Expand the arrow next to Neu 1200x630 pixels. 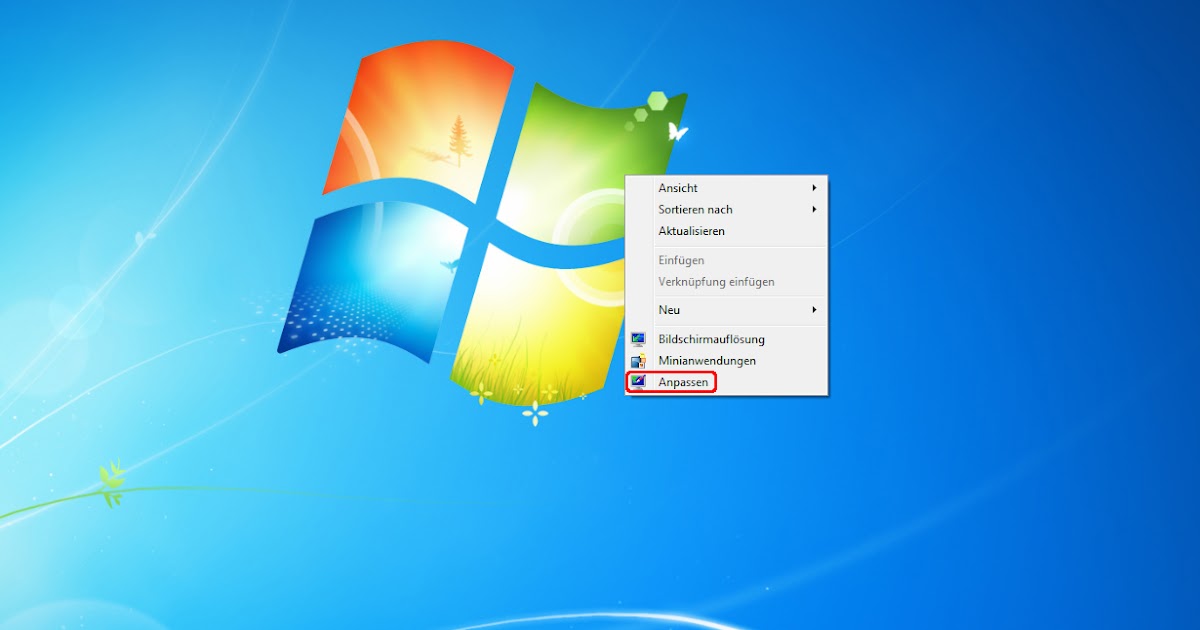coord(814,310)
